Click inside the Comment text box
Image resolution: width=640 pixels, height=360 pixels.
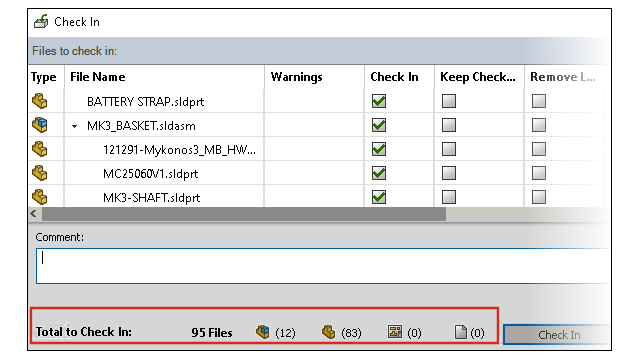(x=323, y=266)
